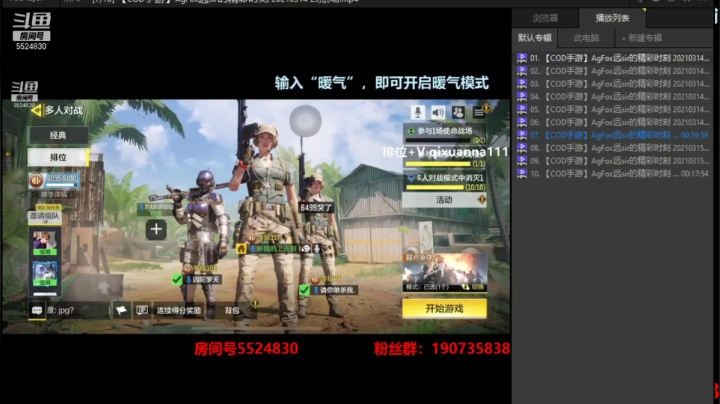Click the 开始游戏 start game button
Image resolution: width=720 pixels, height=404 pixels.
pos(444,309)
